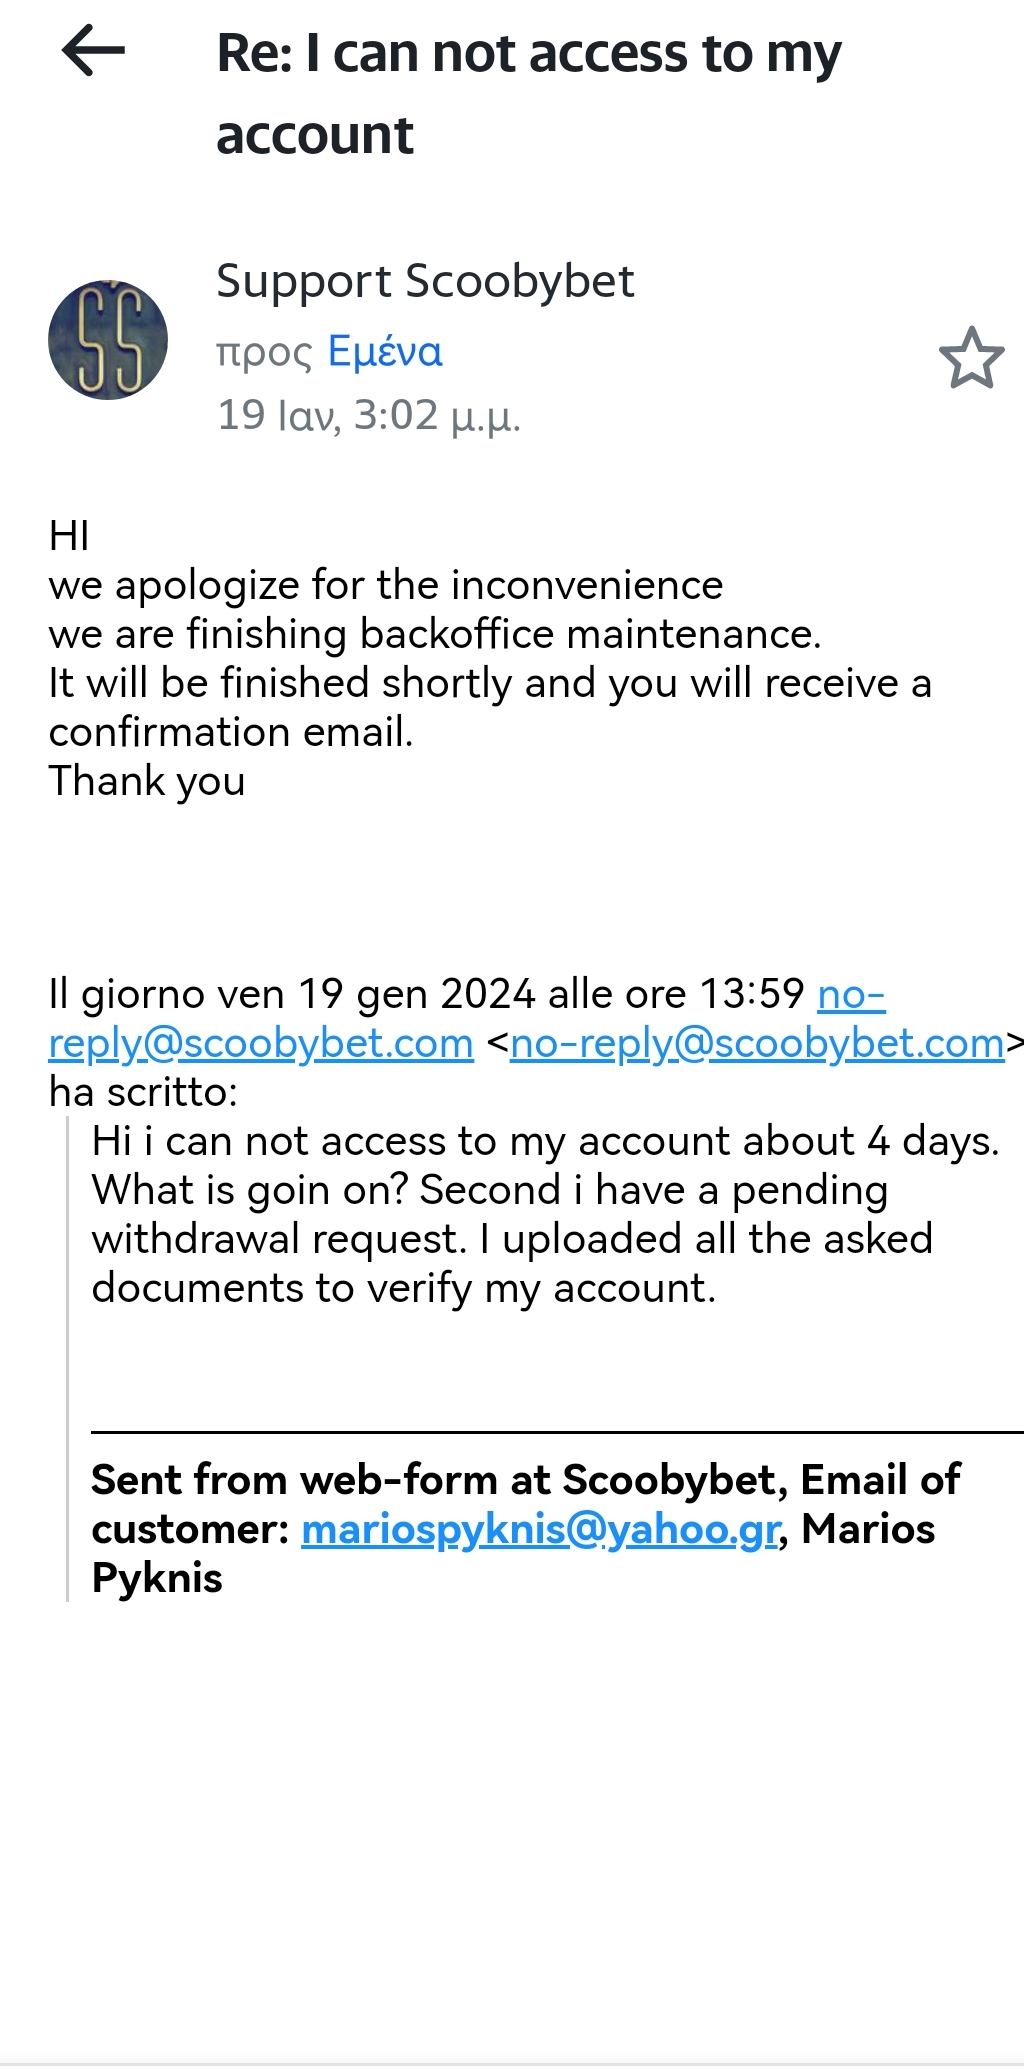Viewport: 1024px width, 2070px height.
Task: Tap 'we are finishing backoffice maintenance' line
Action: tap(434, 634)
